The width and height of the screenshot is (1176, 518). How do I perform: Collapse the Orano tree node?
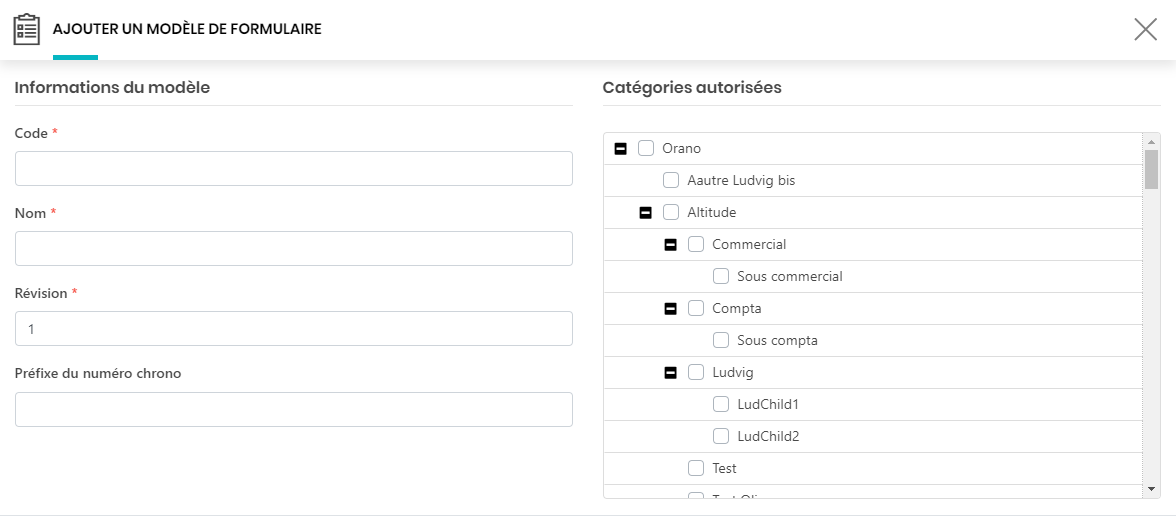tap(620, 148)
